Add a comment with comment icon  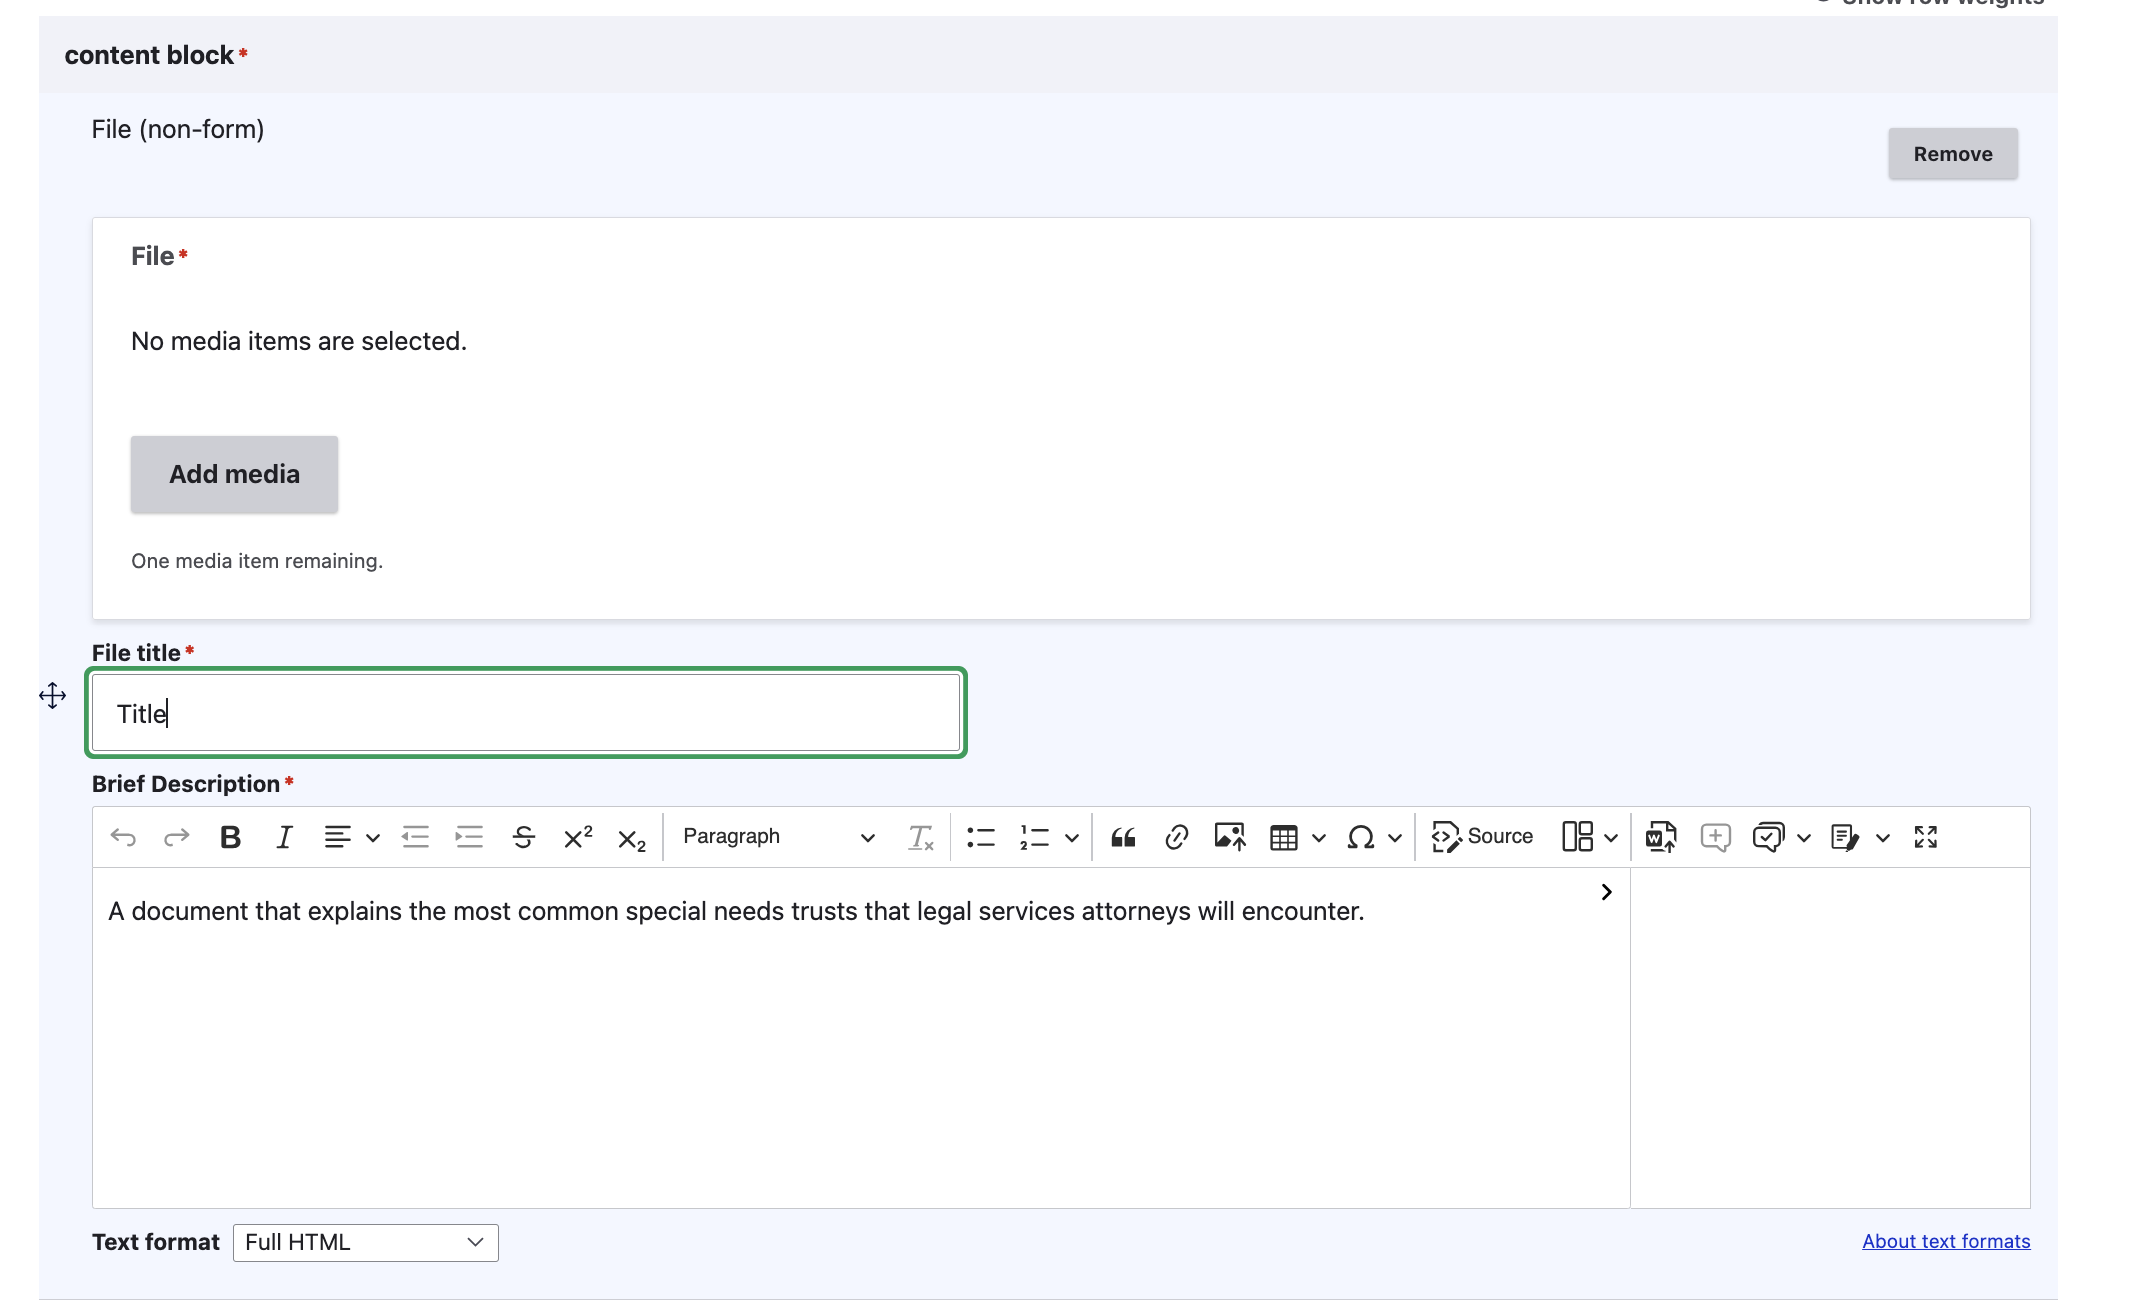click(x=1715, y=837)
